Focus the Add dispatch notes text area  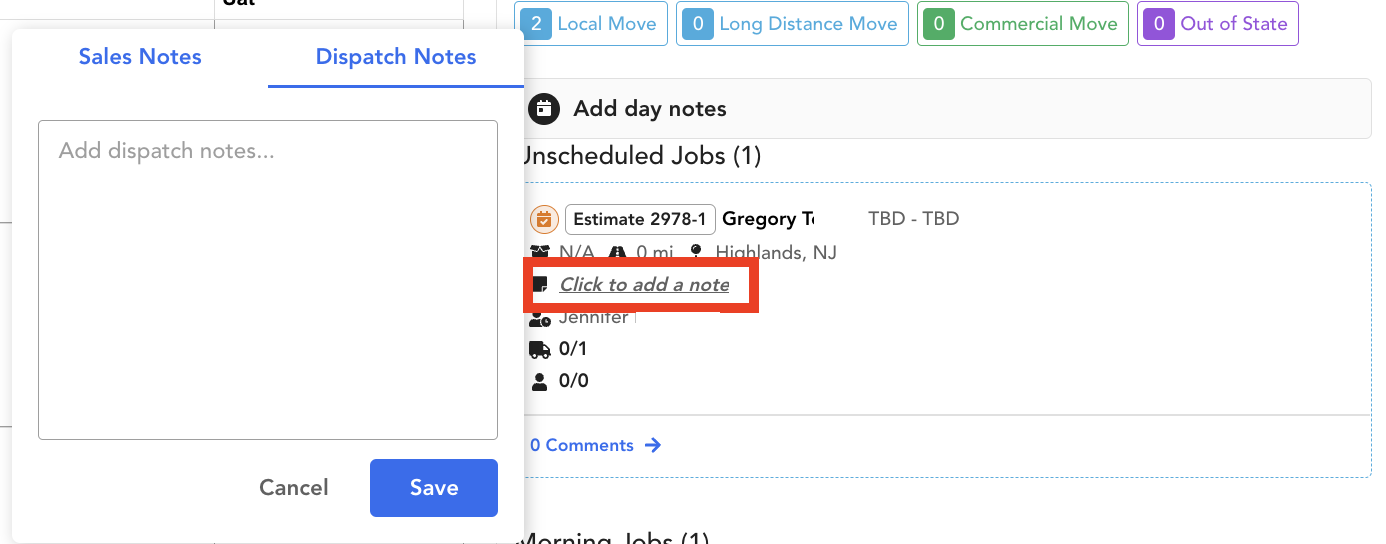click(x=268, y=280)
